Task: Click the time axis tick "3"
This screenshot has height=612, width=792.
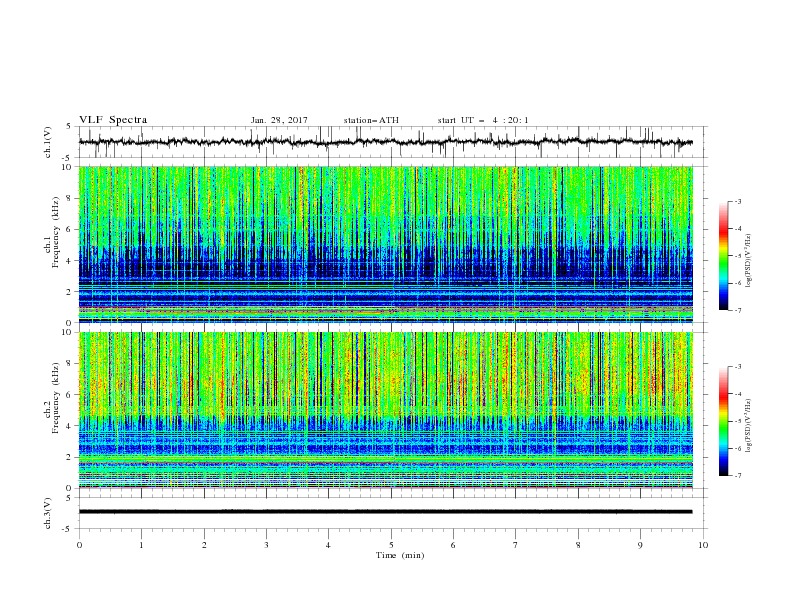Action: (266, 545)
